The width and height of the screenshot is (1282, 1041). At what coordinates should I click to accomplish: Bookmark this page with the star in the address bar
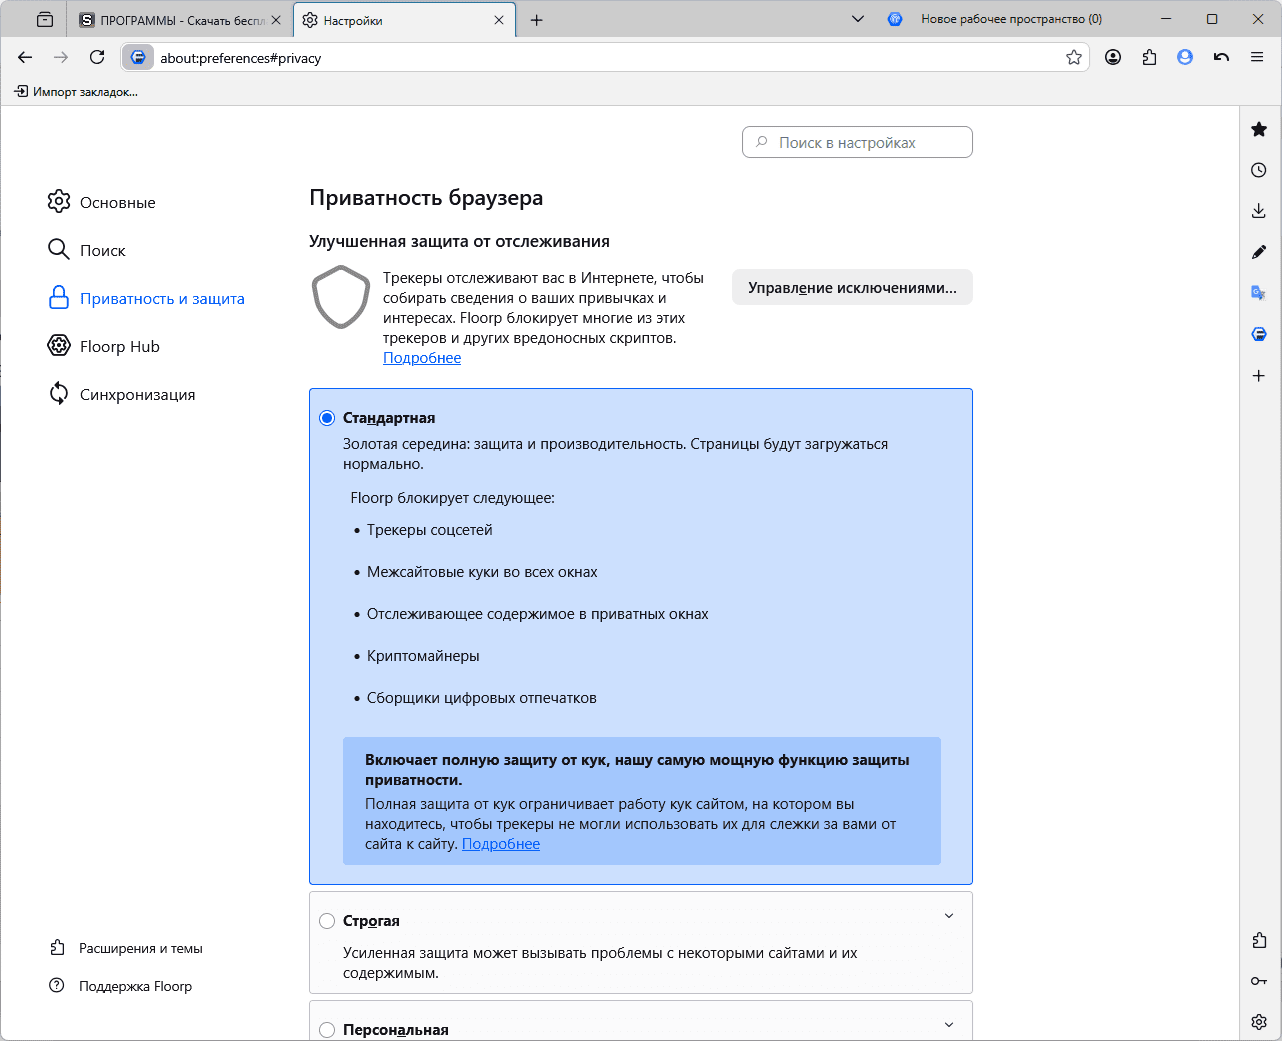[x=1074, y=57]
